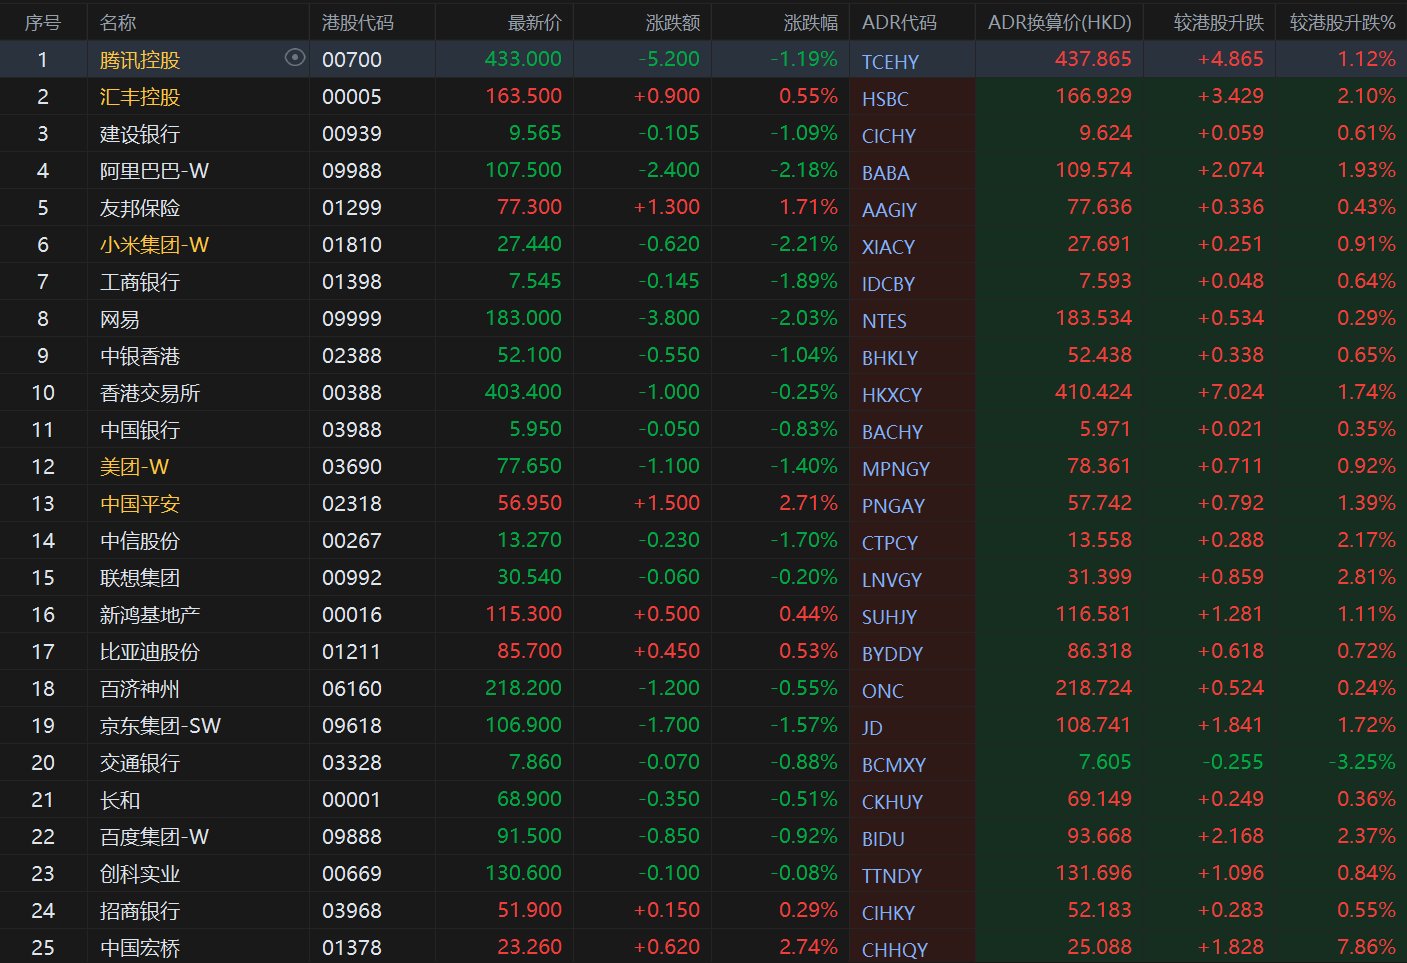Click the 联想集团 stock name
Viewport: 1407px width, 963px height.
coord(140,578)
